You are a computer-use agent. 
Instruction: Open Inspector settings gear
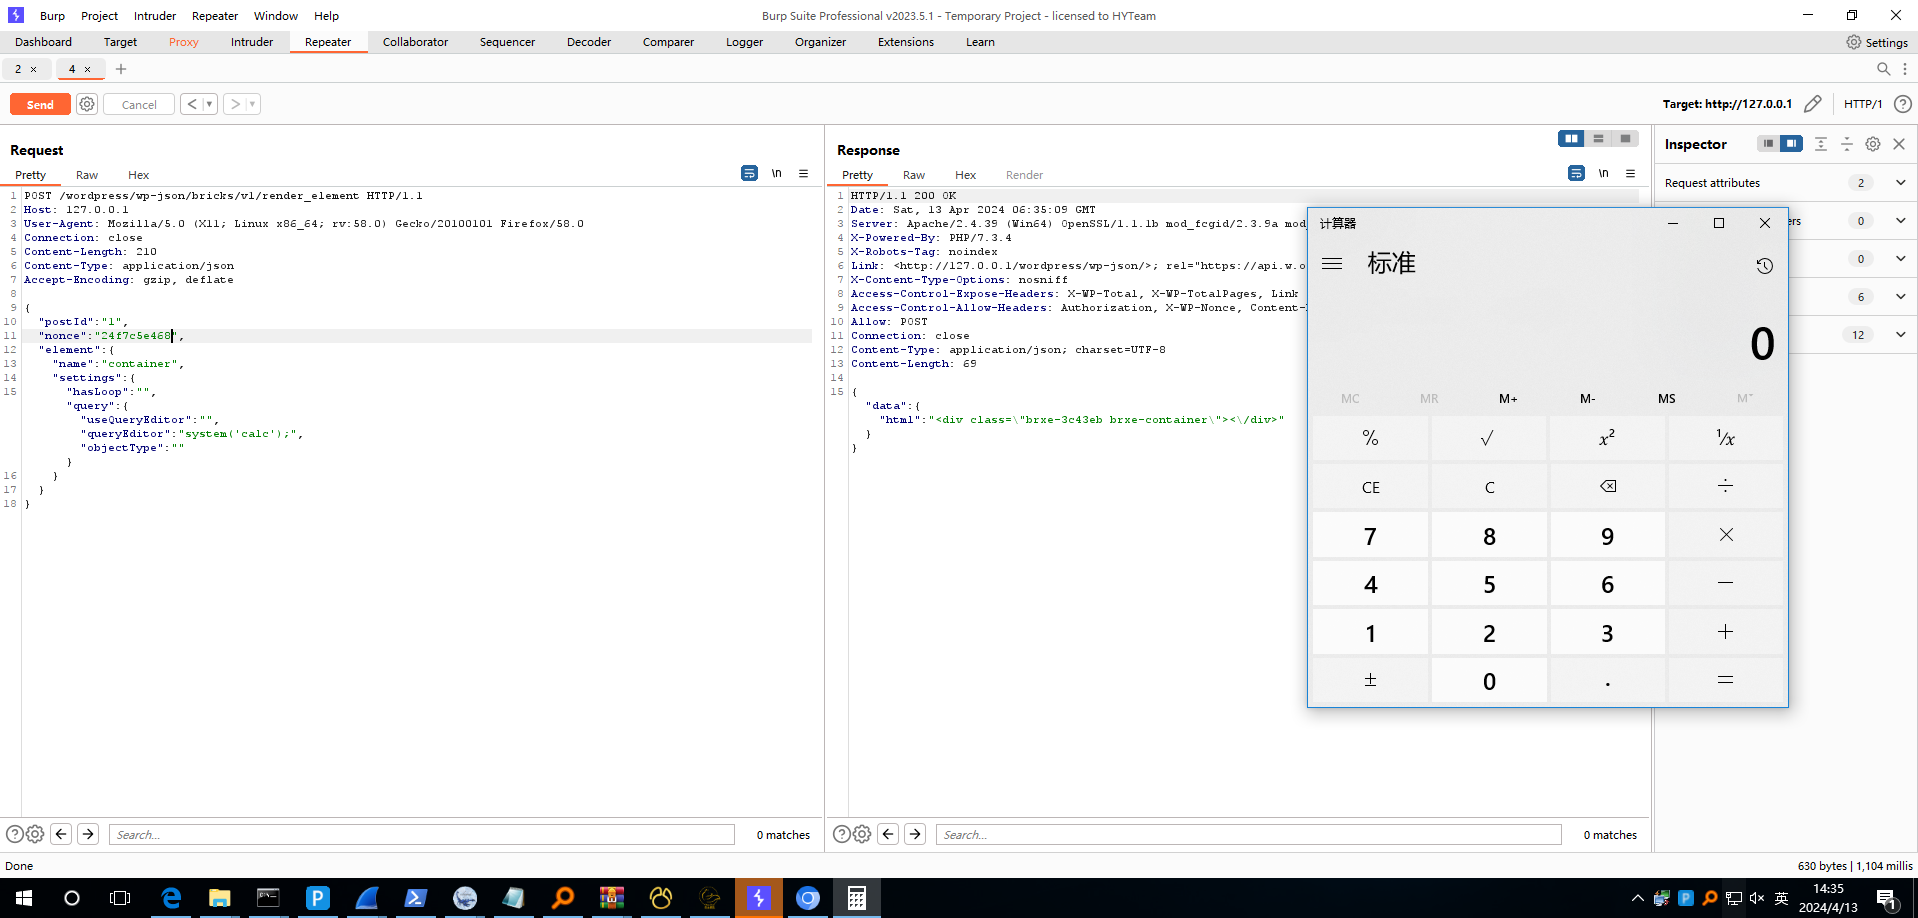coord(1873,144)
